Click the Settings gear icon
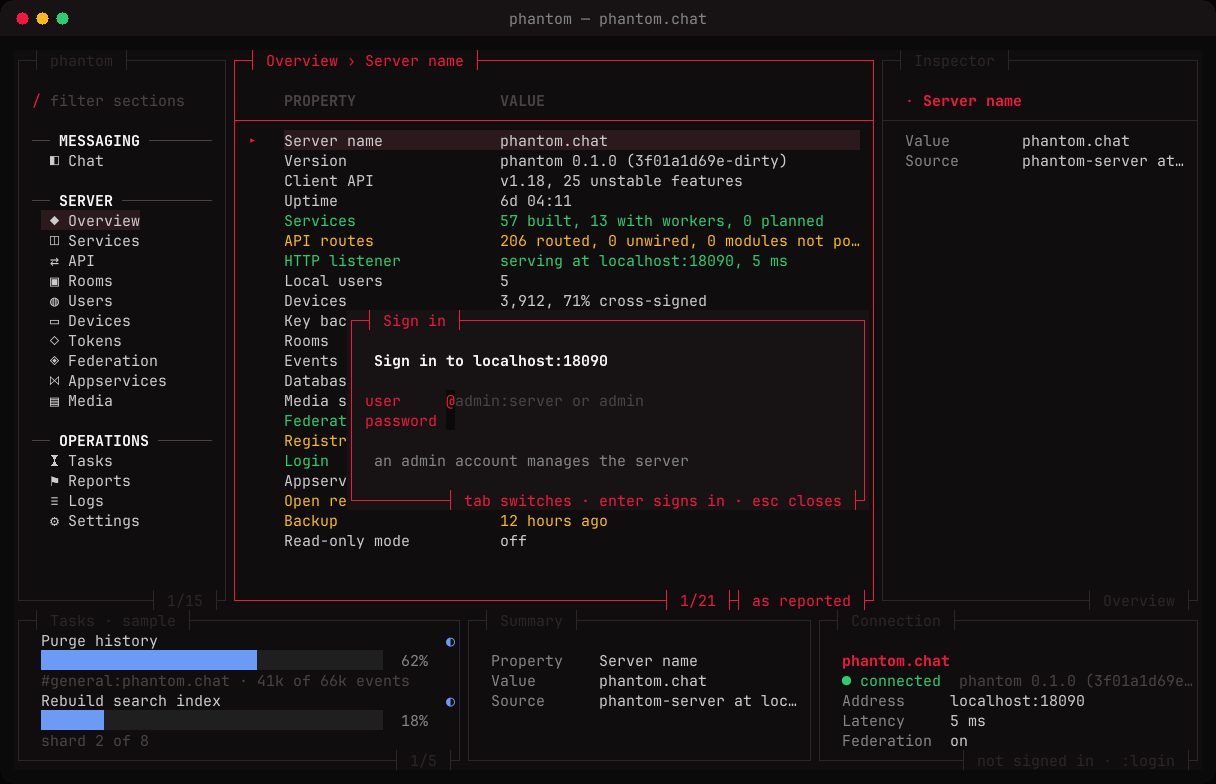1216x784 pixels. (x=54, y=521)
